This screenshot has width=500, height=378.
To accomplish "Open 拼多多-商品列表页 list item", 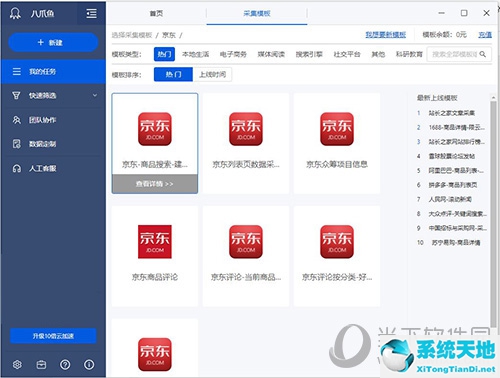I will click(453, 185).
